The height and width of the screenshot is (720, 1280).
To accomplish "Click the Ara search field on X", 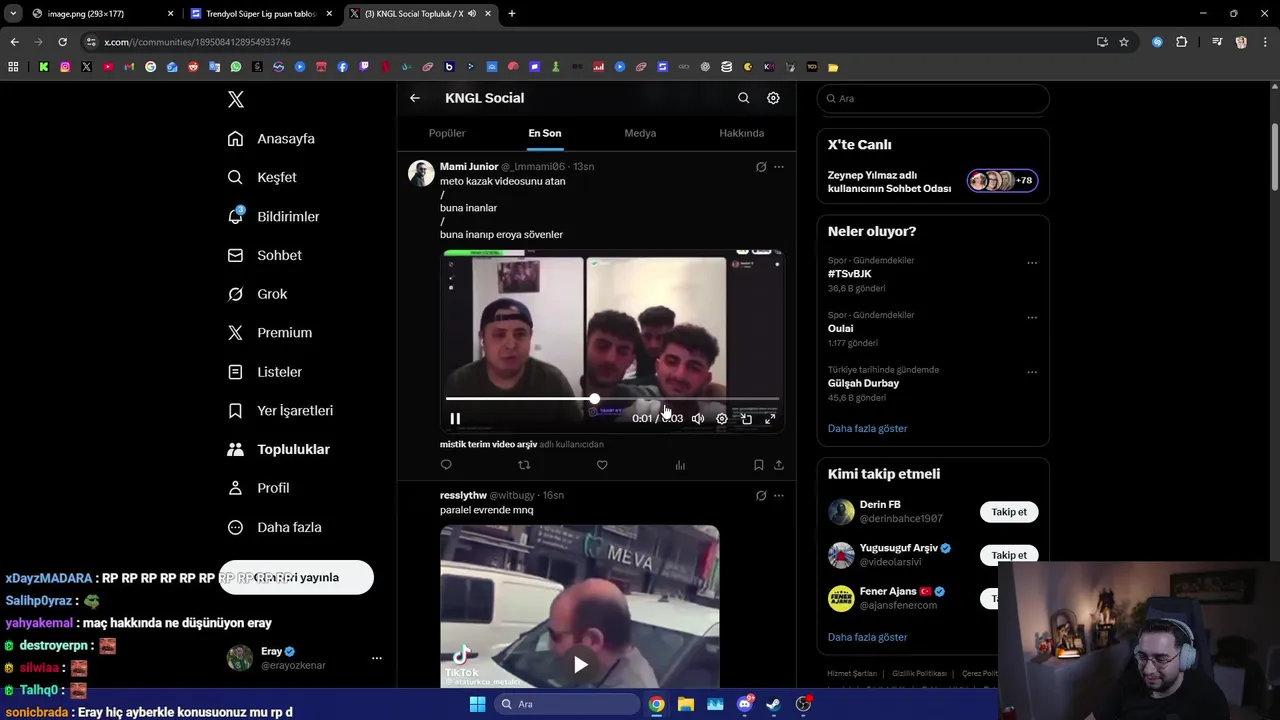I will tap(933, 98).
